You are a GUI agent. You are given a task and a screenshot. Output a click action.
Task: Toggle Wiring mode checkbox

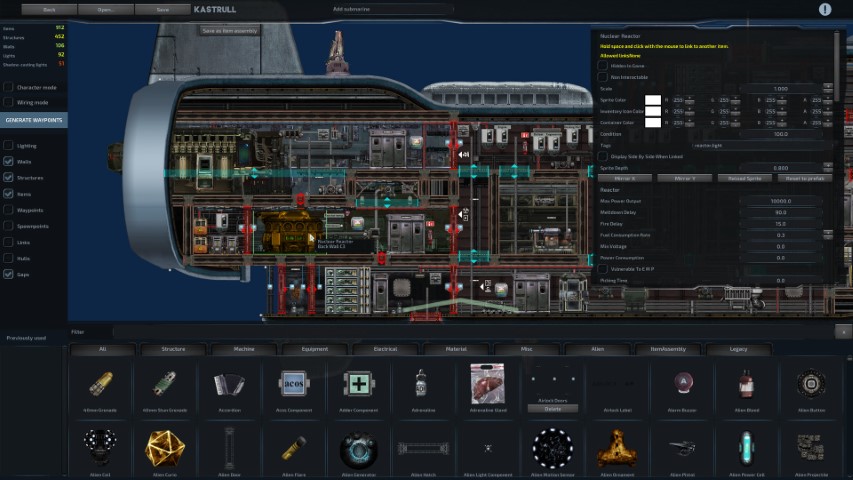pos(9,102)
